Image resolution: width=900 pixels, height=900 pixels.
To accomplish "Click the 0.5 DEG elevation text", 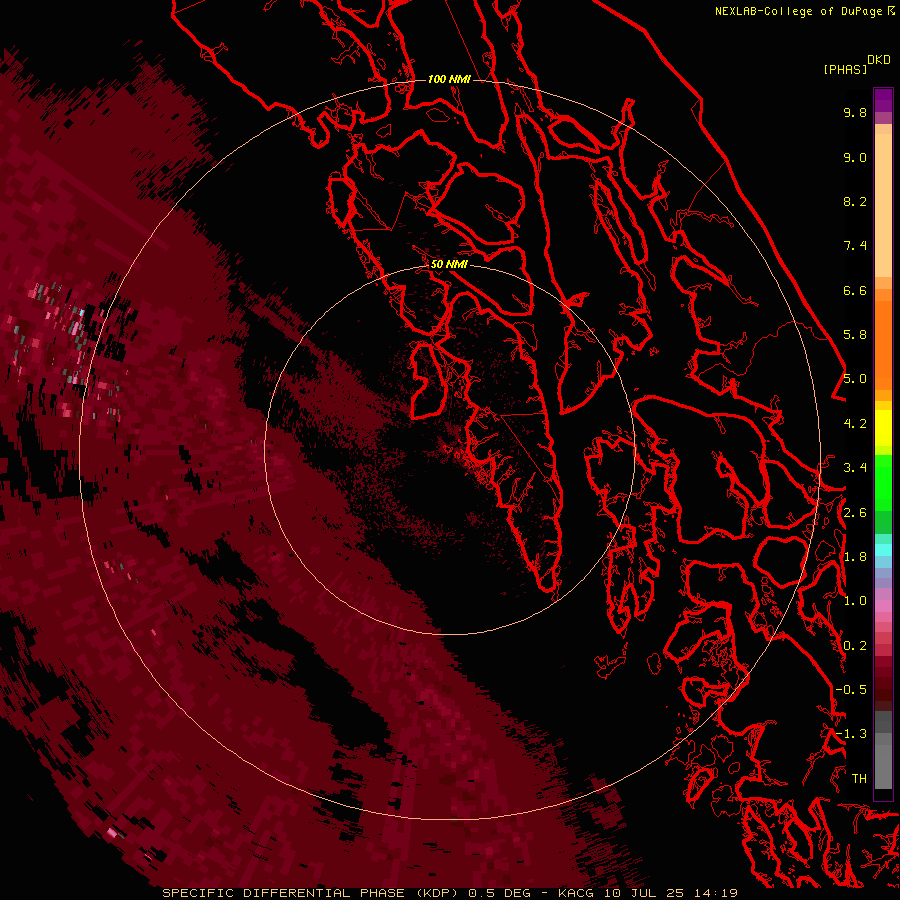I will click(x=501, y=893).
